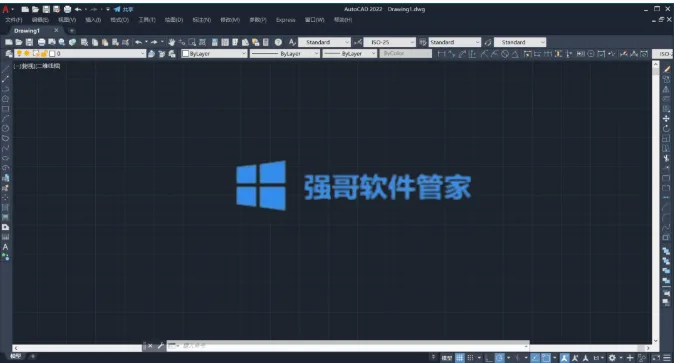Open the 格式(O) menu
This screenshot has width=674, height=363.
point(119,20)
